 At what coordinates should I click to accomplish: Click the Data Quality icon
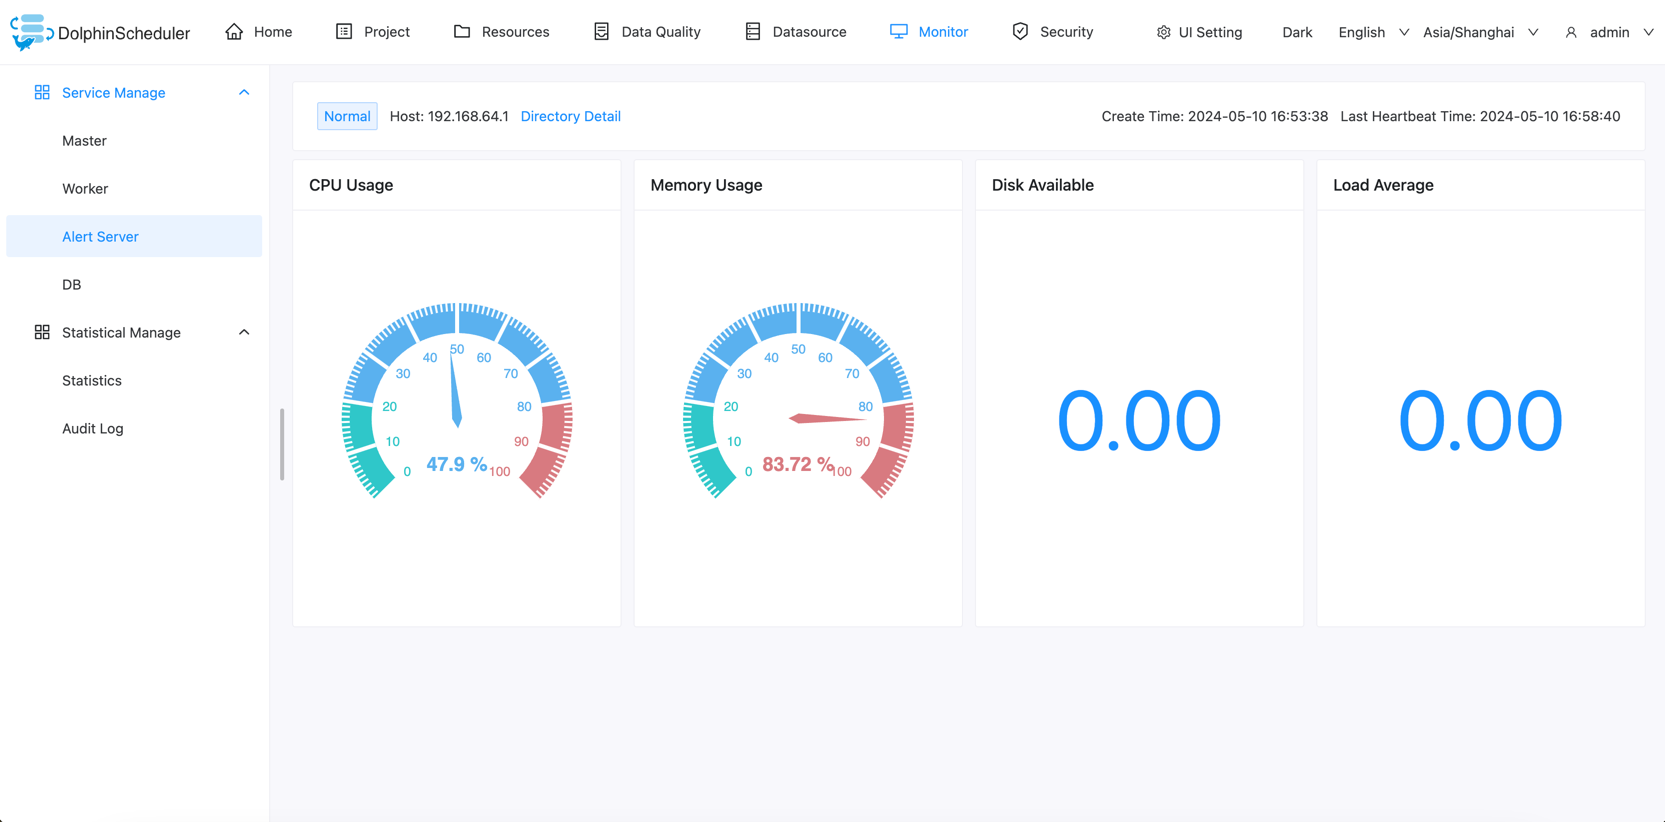point(601,32)
